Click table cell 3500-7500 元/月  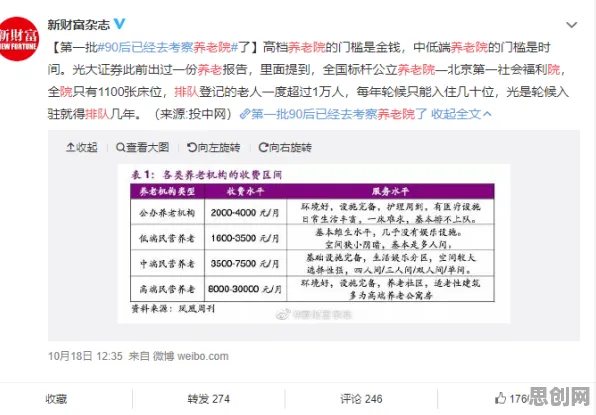[x=246, y=263]
